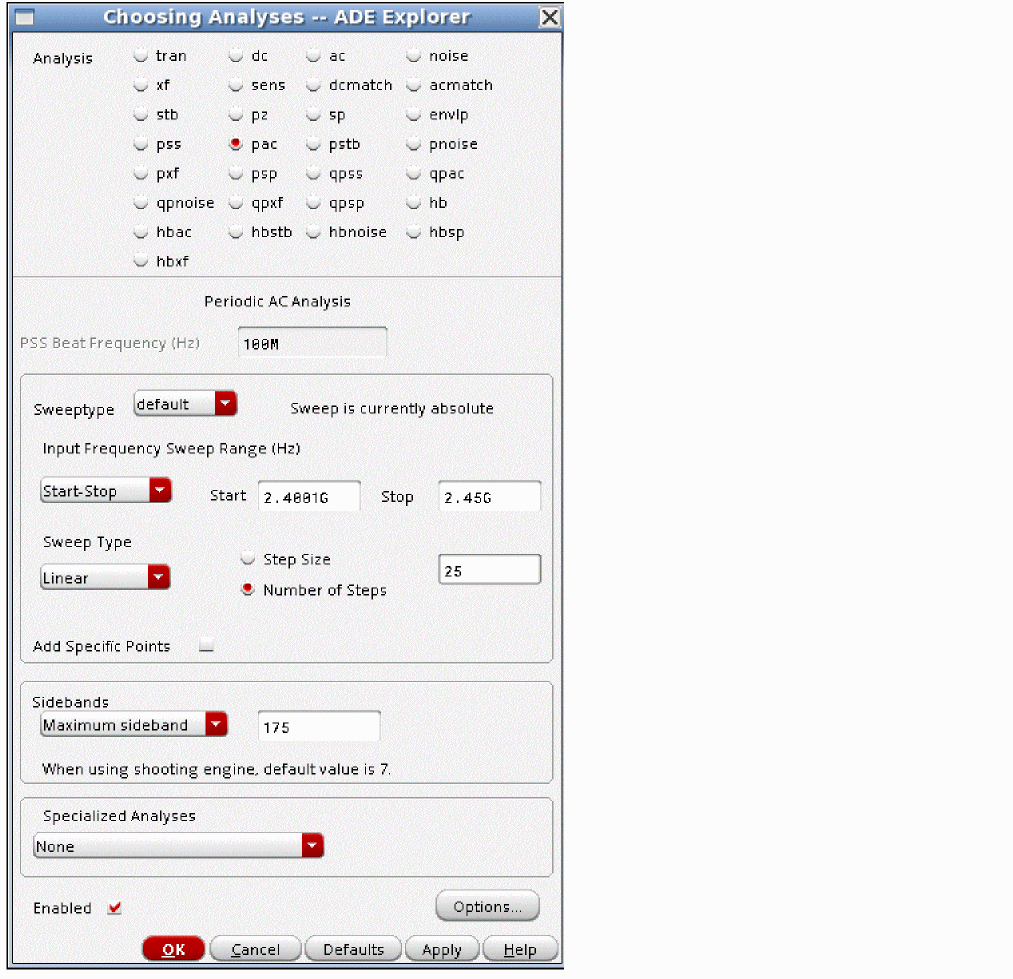The image size is (1013, 979).
Task: Choose the qpac analysis radio button
Action: tap(413, 173)
